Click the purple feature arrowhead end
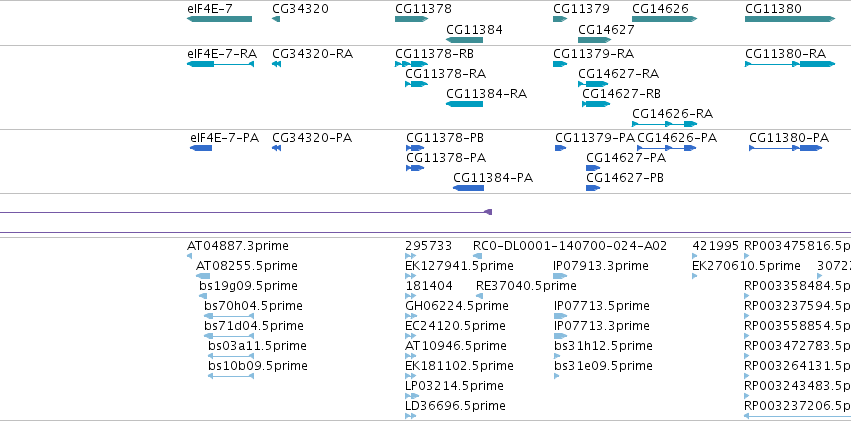 pos(488,212)
